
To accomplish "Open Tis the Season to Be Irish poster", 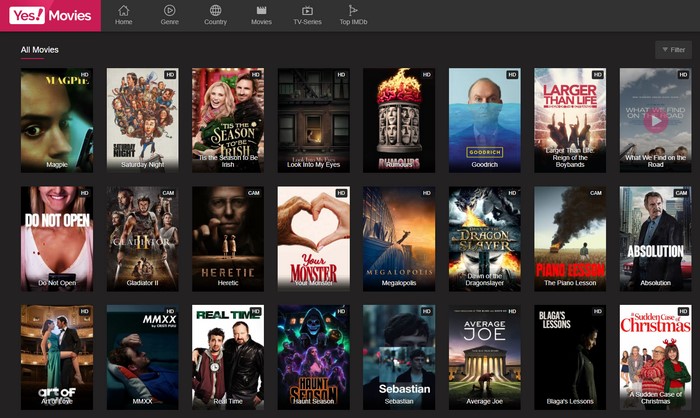I will pos(228,120).
